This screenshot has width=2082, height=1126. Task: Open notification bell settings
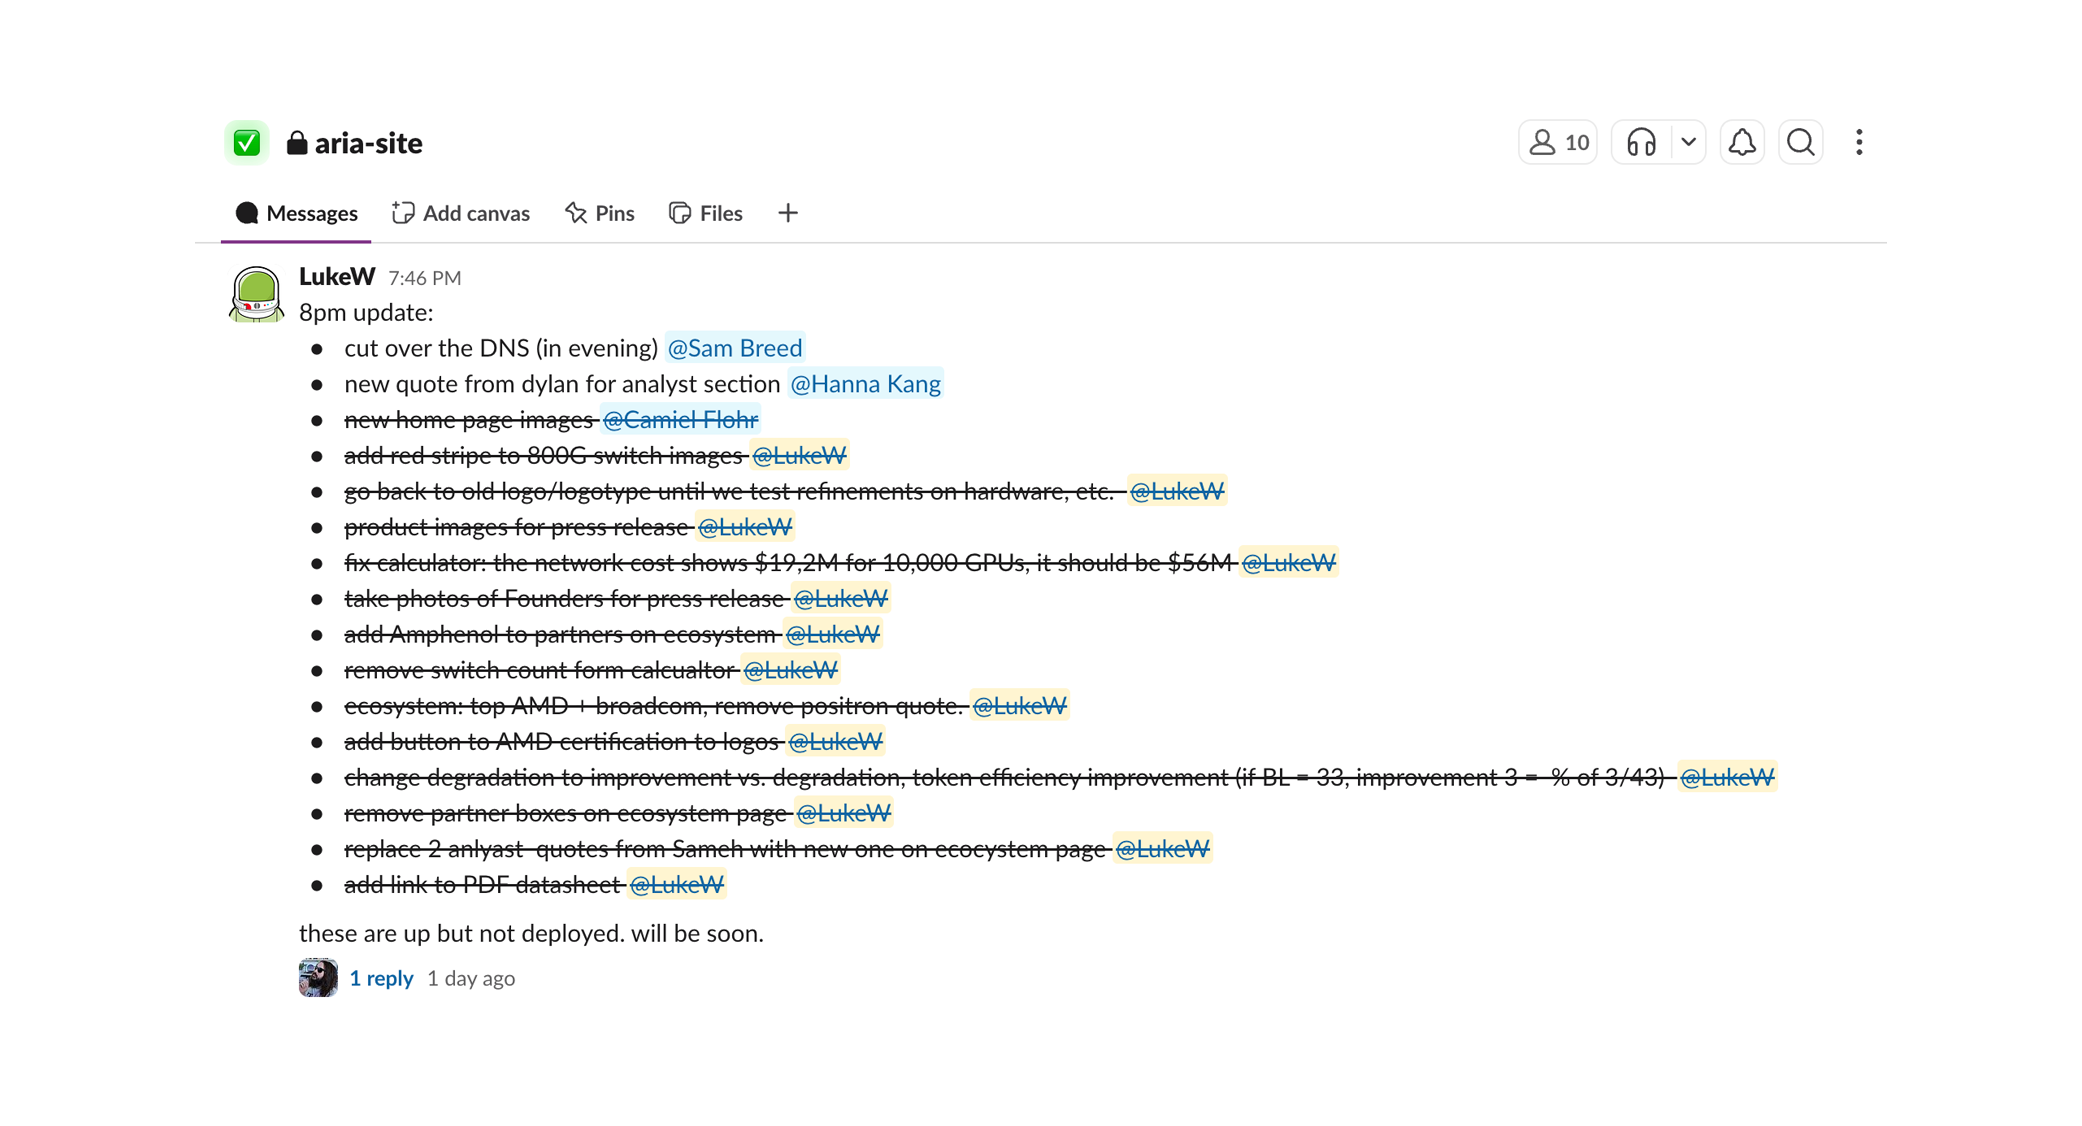(1742, 143)
